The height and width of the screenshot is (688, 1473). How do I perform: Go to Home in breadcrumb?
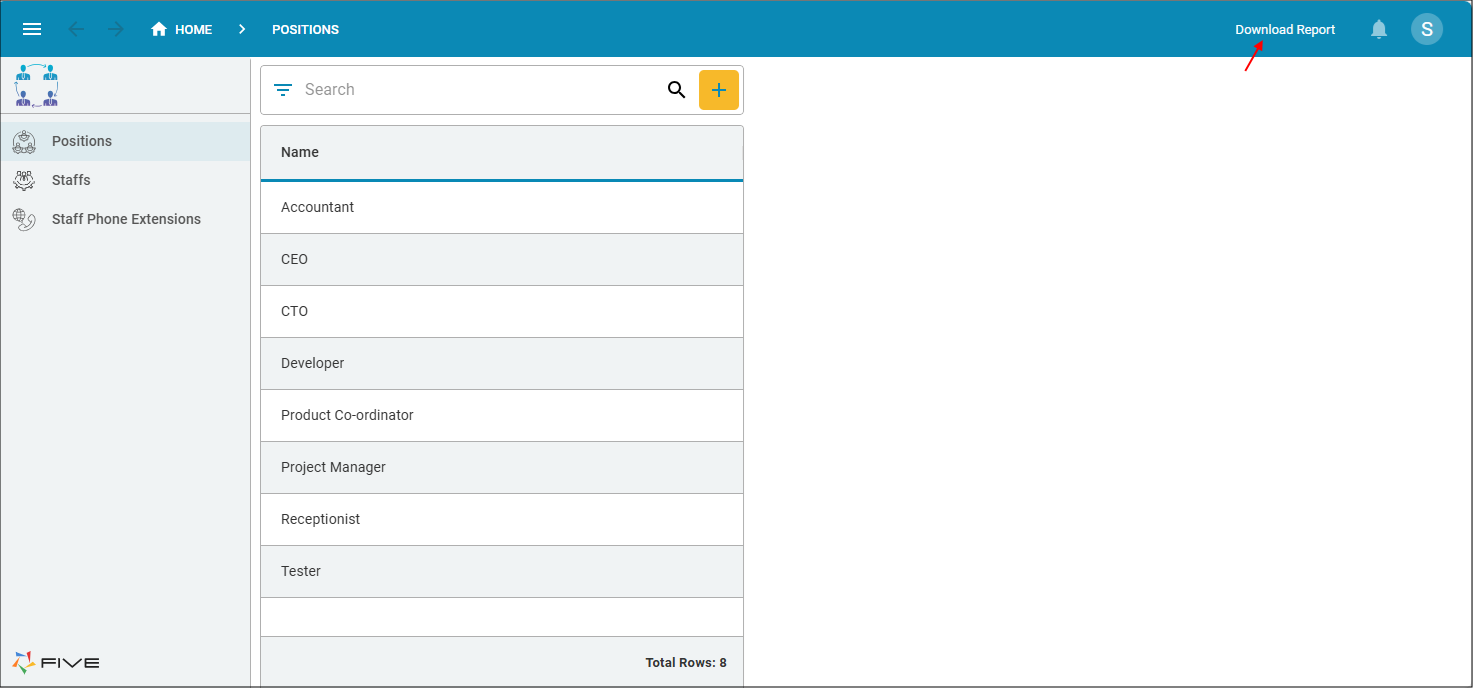coord(182,29)
